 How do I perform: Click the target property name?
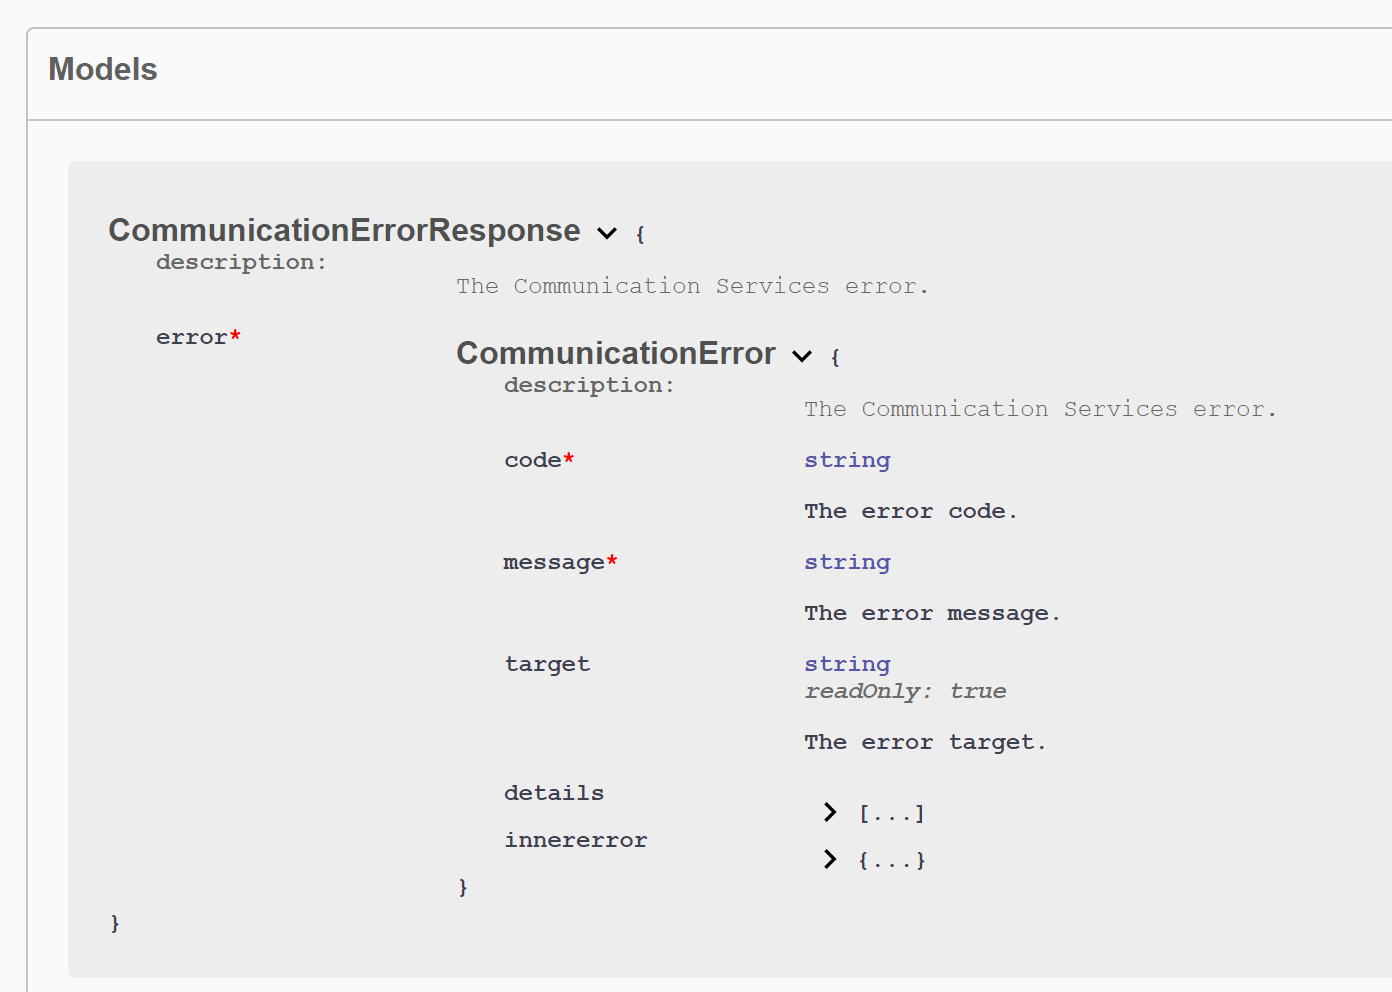coord(547,663)
